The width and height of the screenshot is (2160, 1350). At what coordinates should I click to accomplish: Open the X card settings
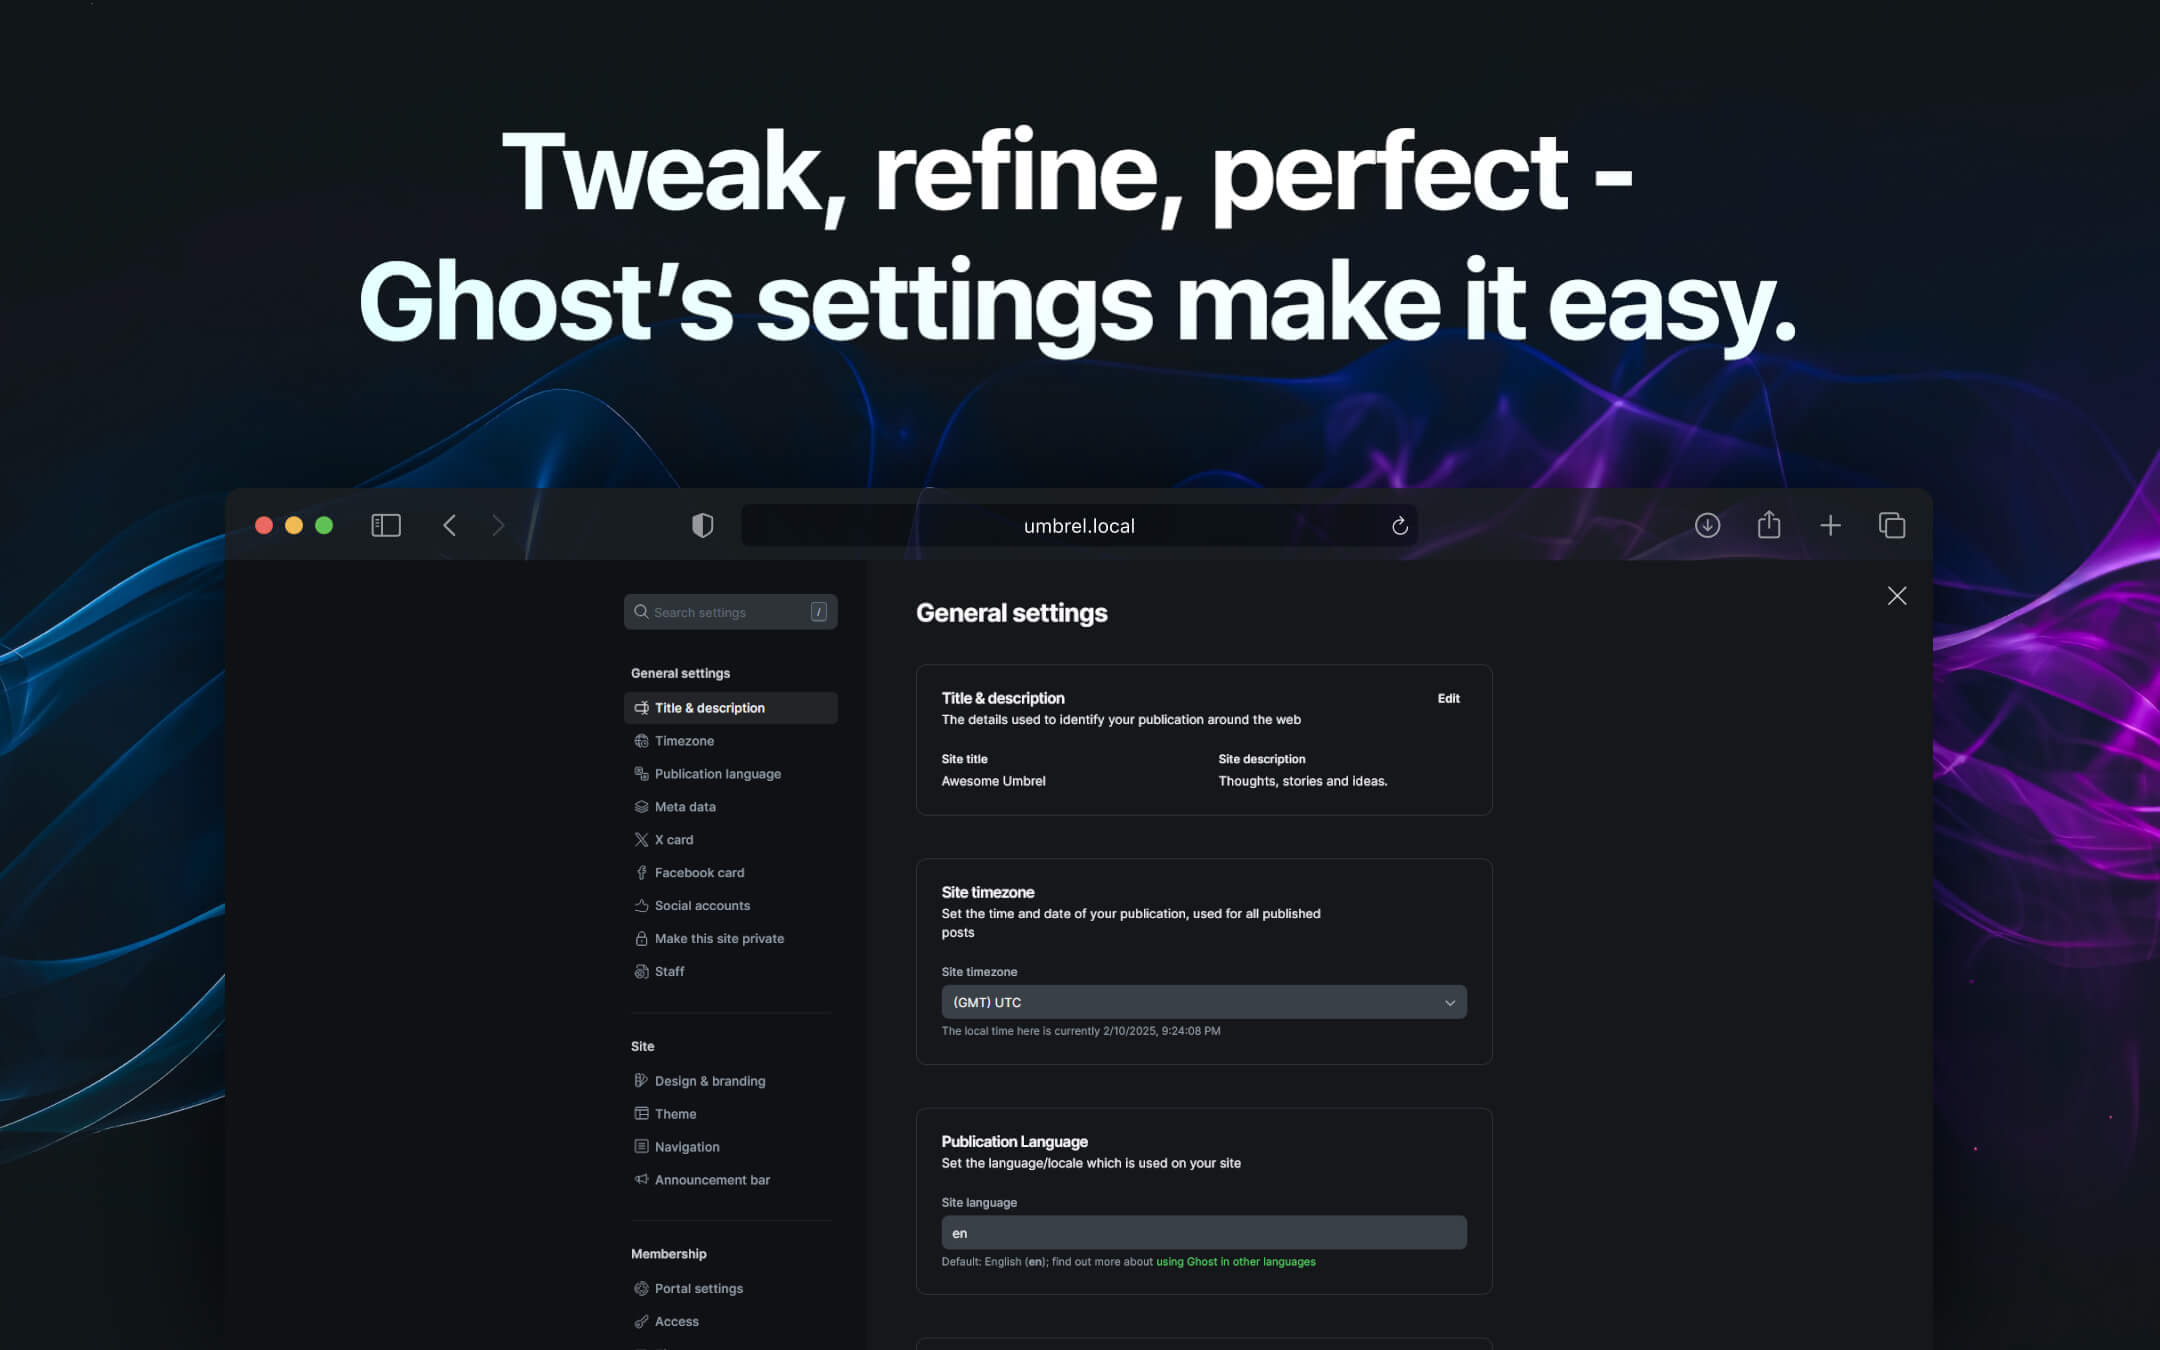(x=673, y=839)
